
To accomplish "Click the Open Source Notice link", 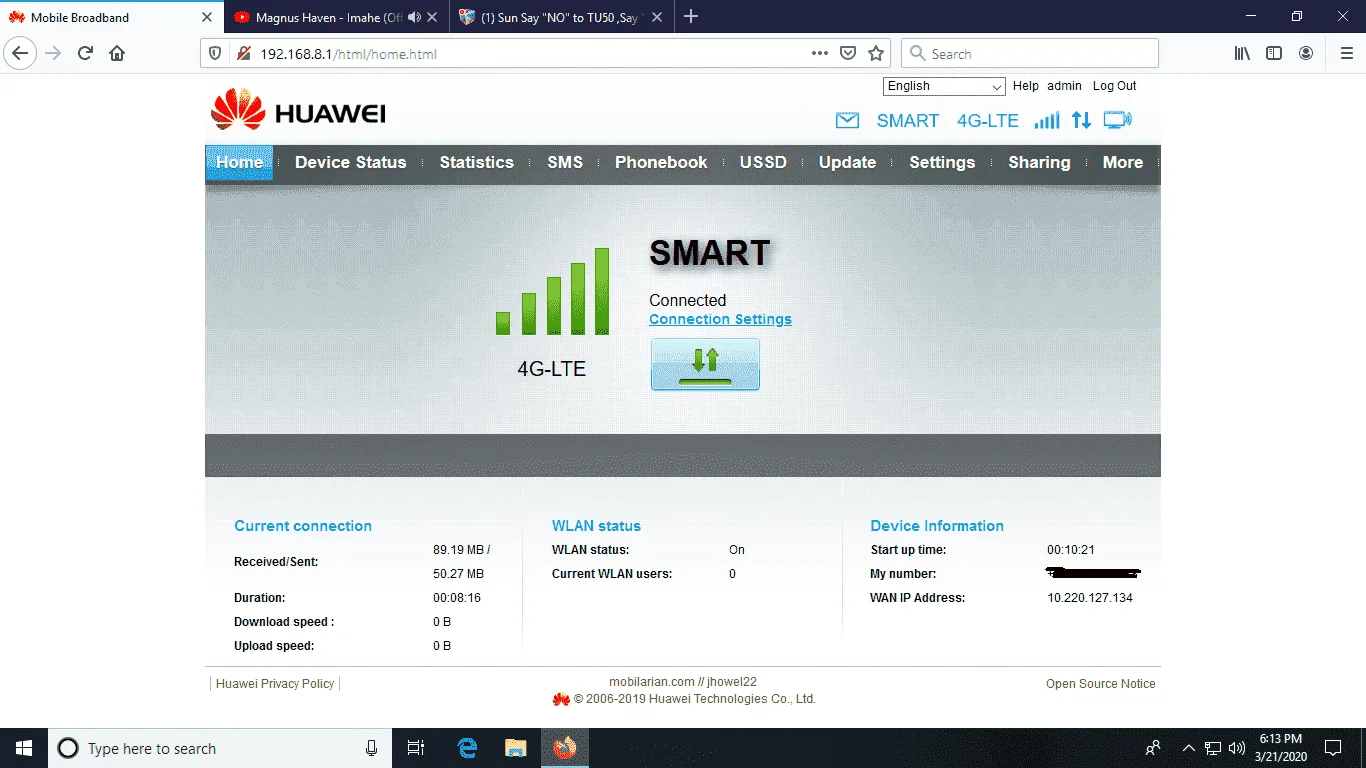I will [x=1100, y=684].
